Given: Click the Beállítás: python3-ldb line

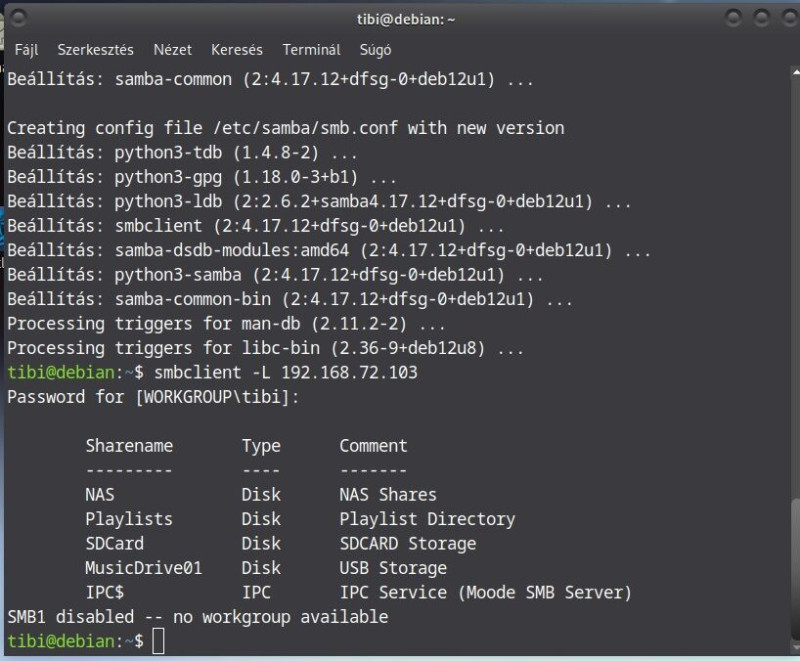Looking at the screenshot, I should 319,201.
